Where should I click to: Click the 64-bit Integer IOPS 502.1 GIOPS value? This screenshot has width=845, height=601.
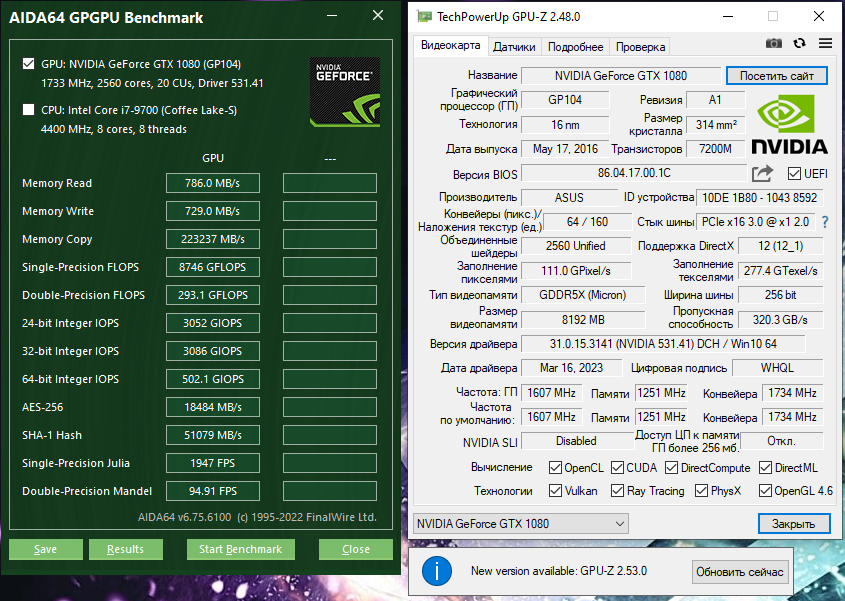(212, 379)
